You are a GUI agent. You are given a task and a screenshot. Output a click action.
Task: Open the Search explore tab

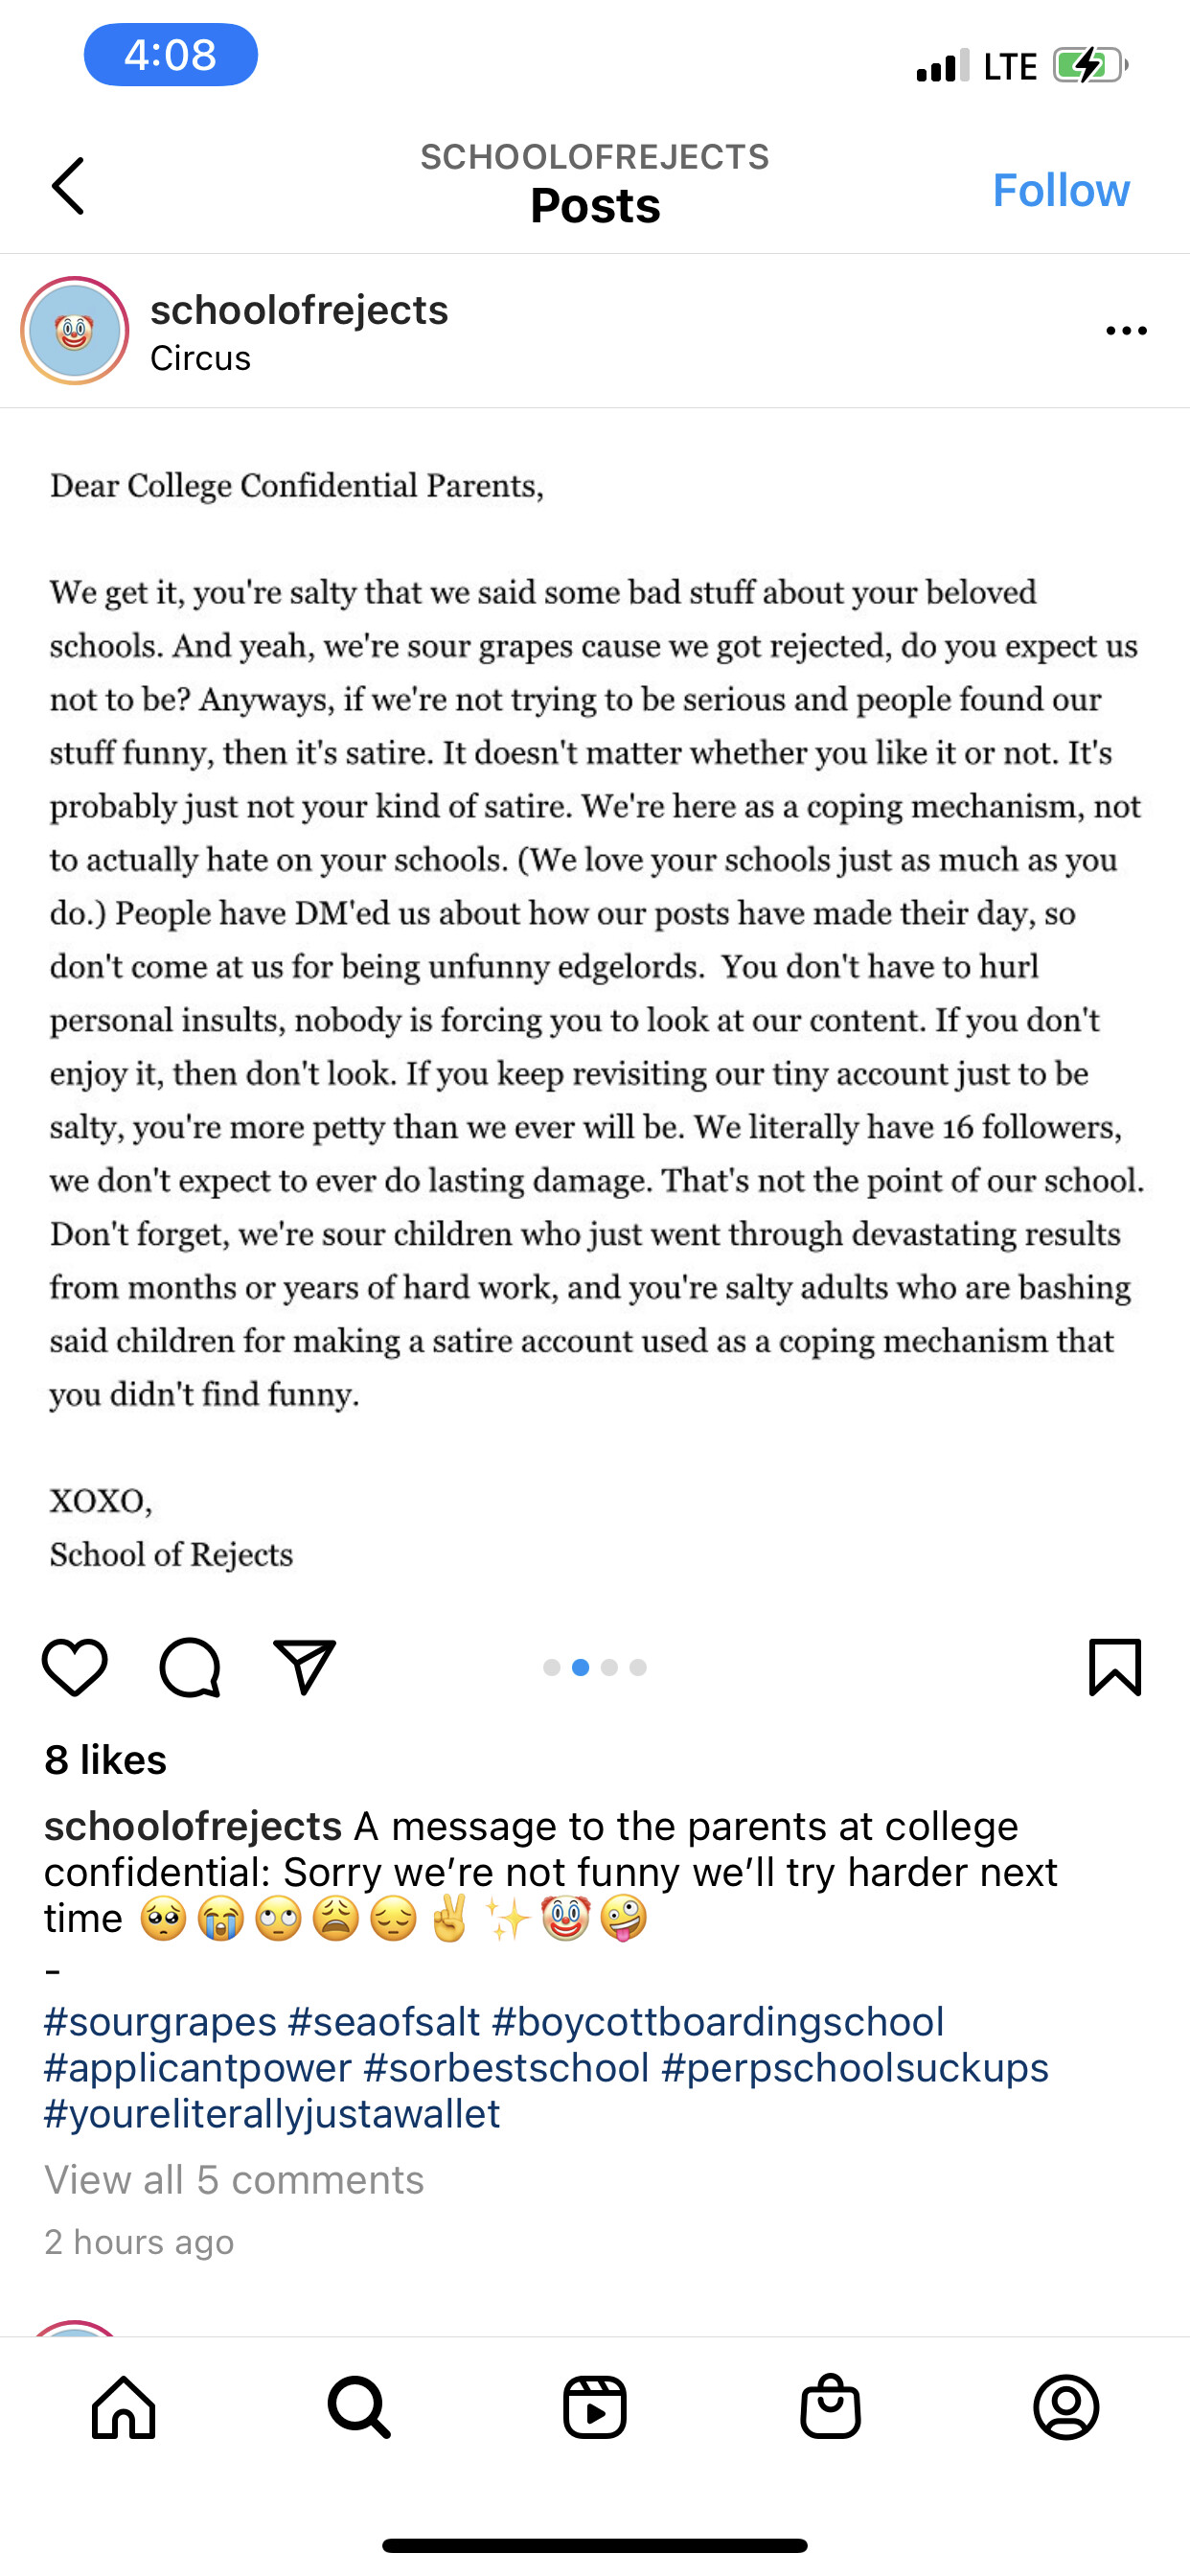tap(359, 2406)
